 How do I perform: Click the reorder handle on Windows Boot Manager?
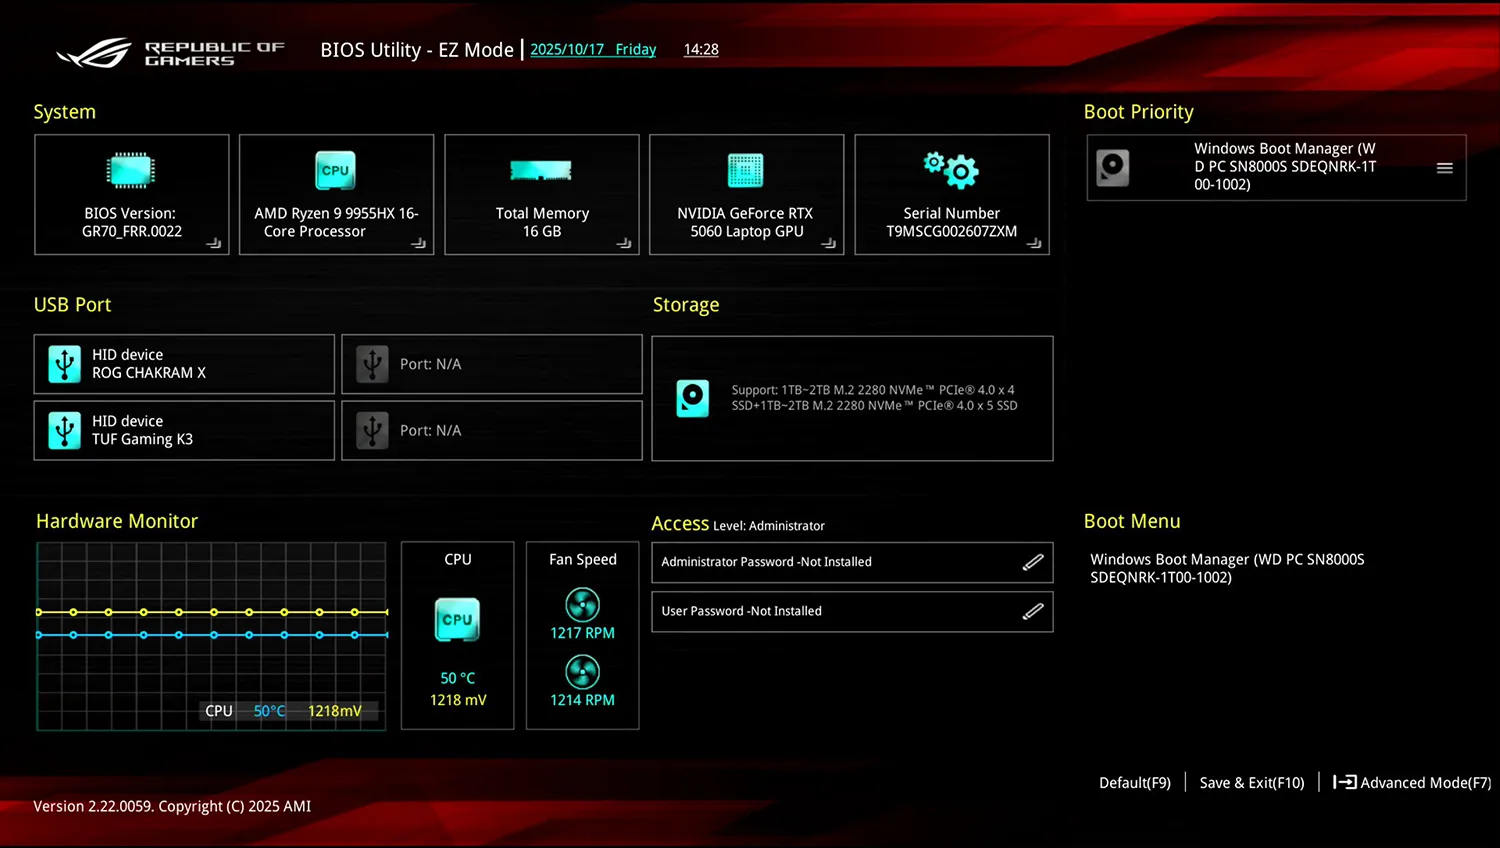[x=1444, y=168]
